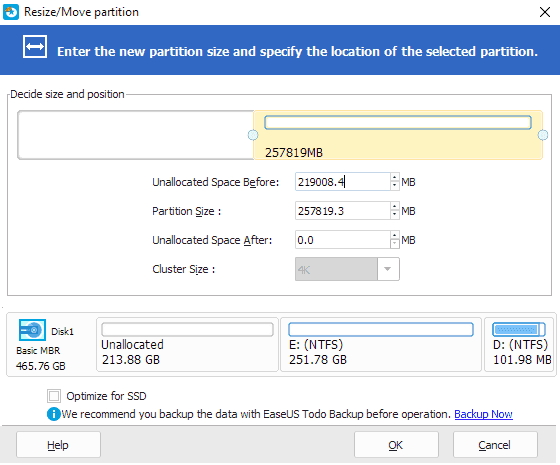This screenshot has width=560, height=465.
Task: Click the left resize handle of partition
Action: (253, 135)
